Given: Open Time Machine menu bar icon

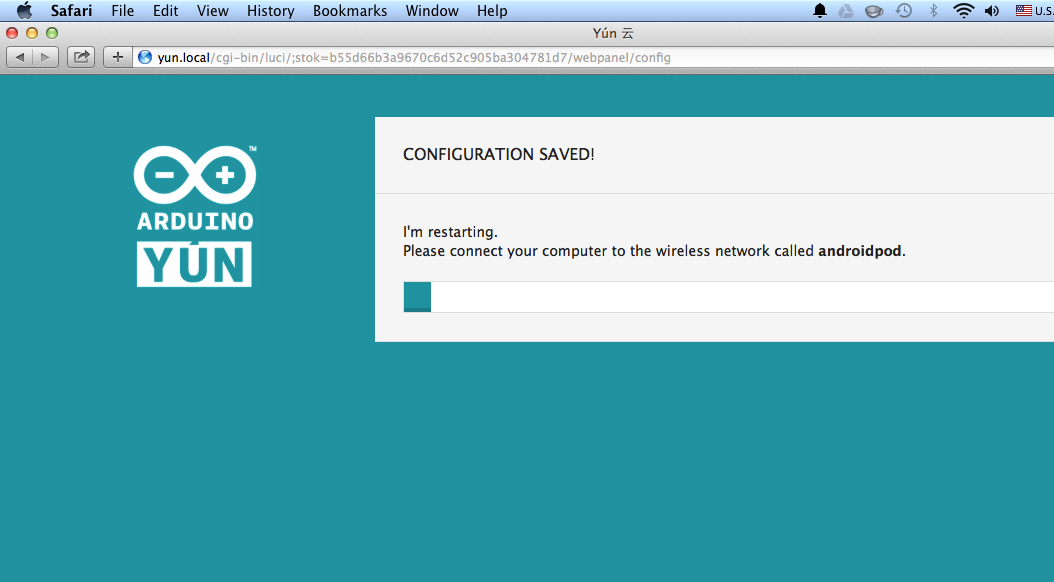Looking at the screenshot, I should tap(904, 11).
